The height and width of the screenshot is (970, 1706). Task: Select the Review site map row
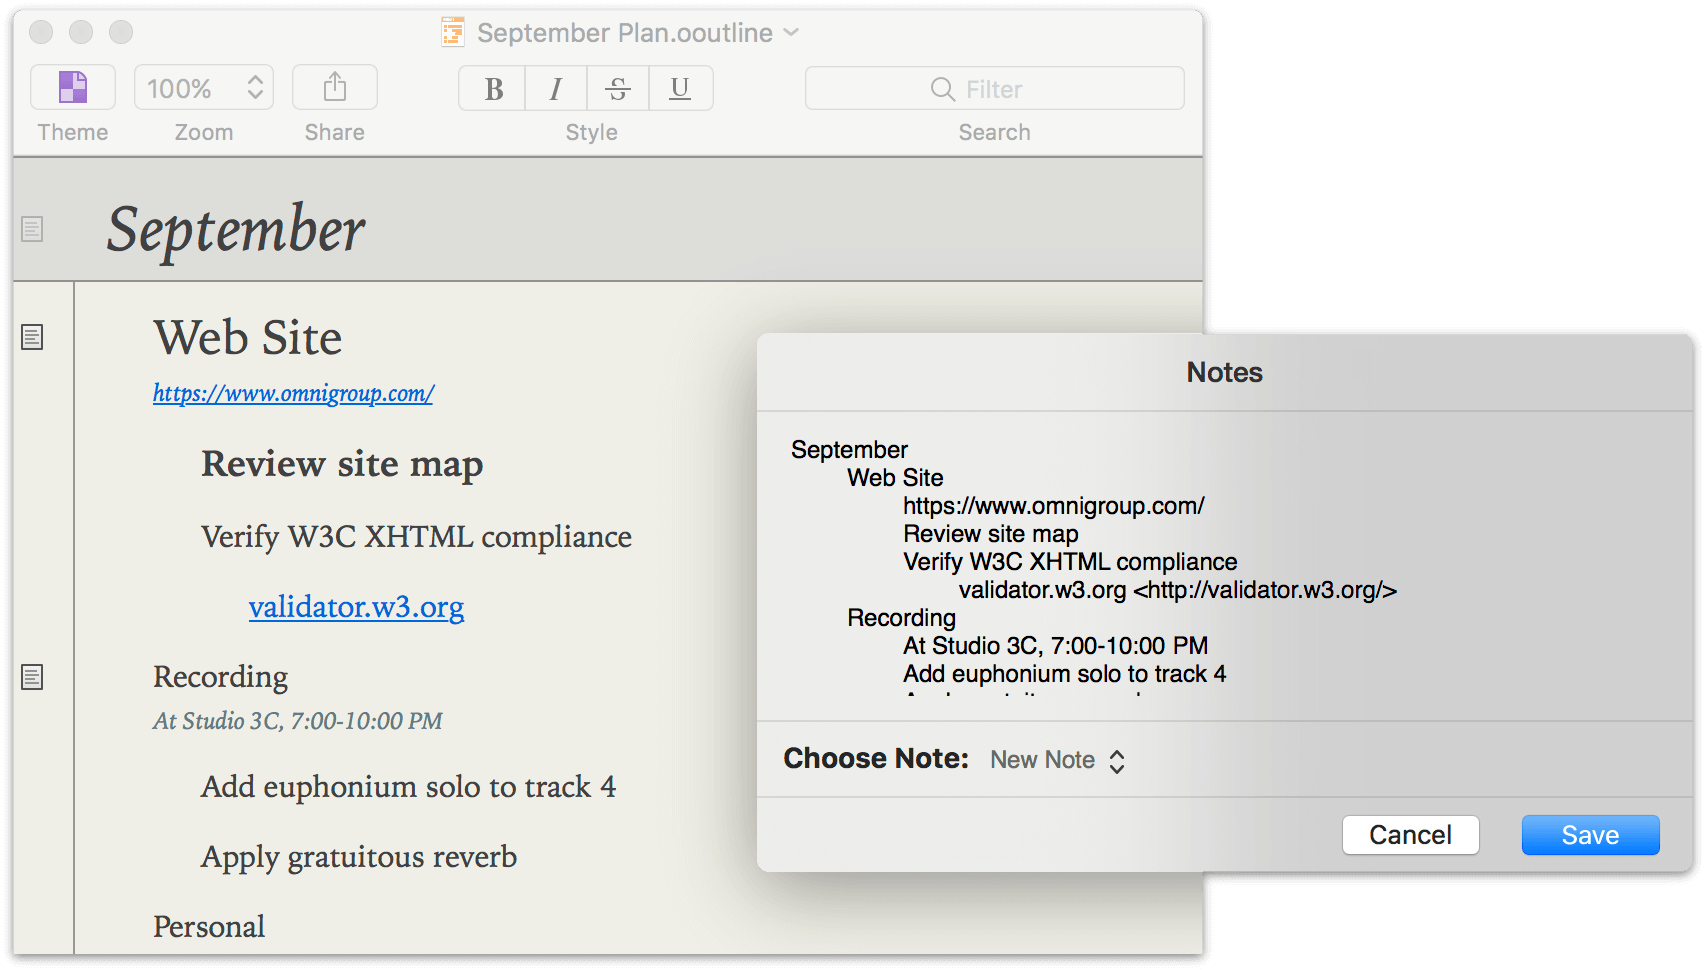click(x=342, y=464)
